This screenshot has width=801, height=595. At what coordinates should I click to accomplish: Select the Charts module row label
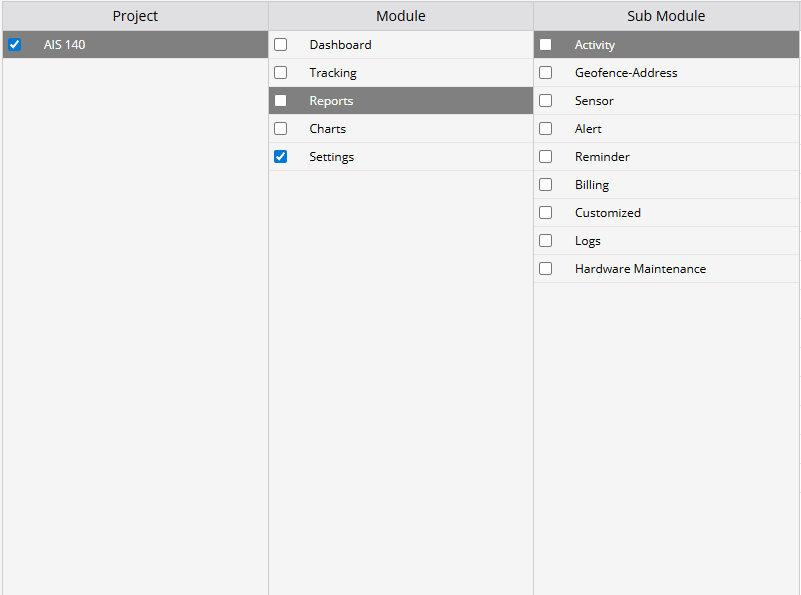(327, 129)
